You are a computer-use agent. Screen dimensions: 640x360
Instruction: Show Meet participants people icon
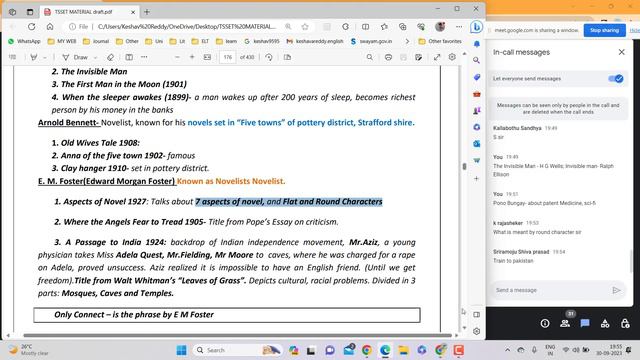coord(565,323)
